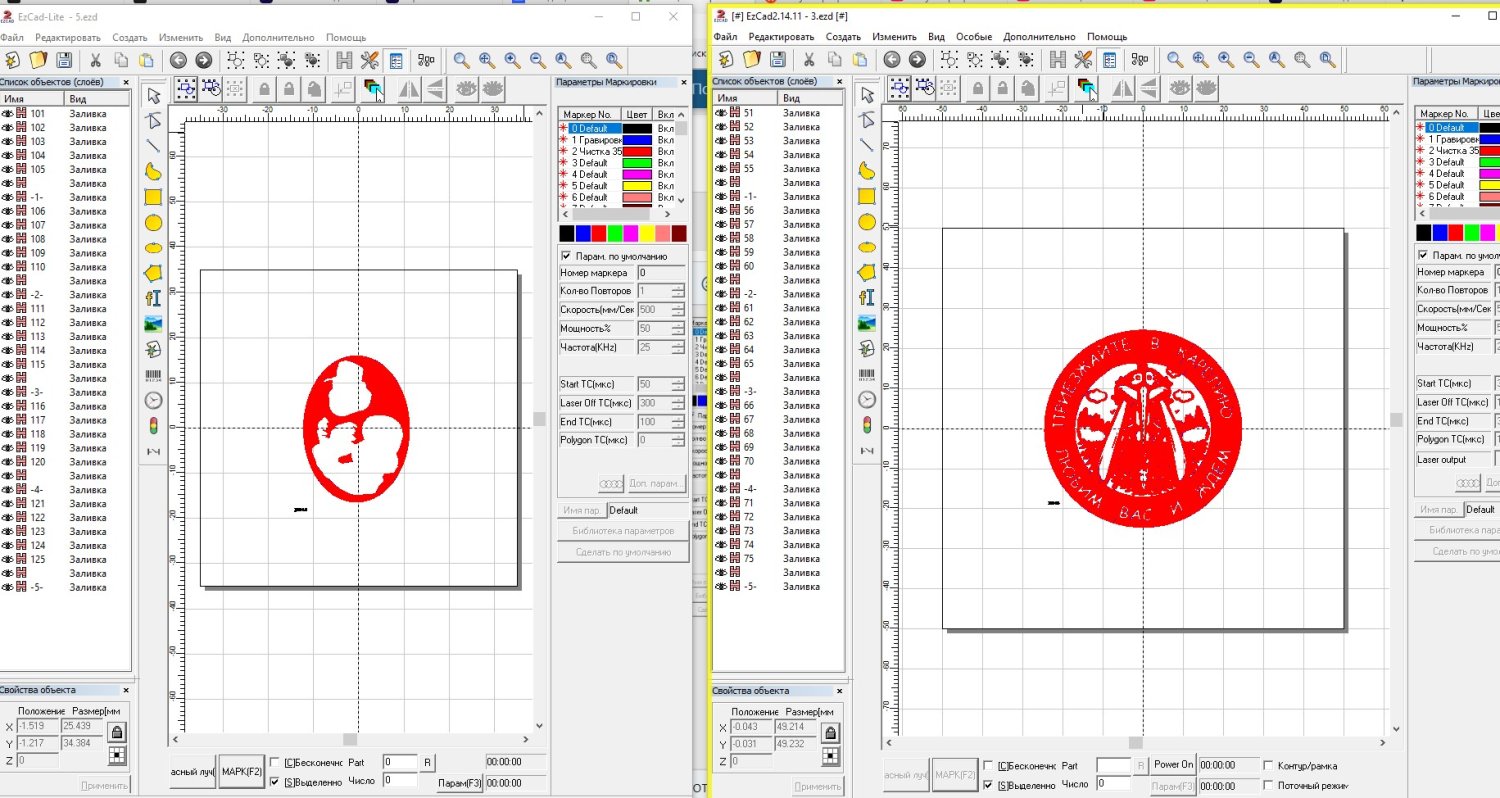Click the Save icon in right EzCad2 toolbar

click(777, 60)
